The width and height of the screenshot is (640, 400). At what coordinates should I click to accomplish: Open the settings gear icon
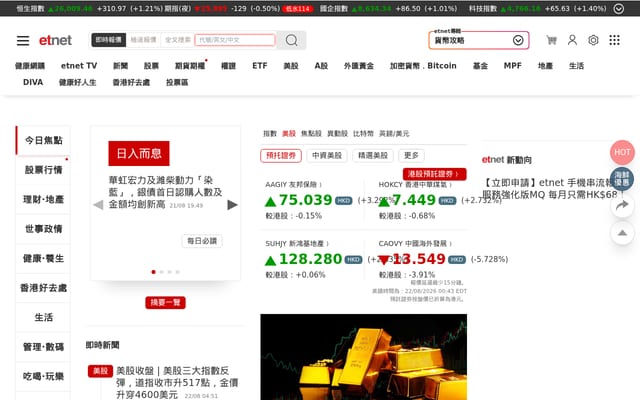click(x=593, y=40)
